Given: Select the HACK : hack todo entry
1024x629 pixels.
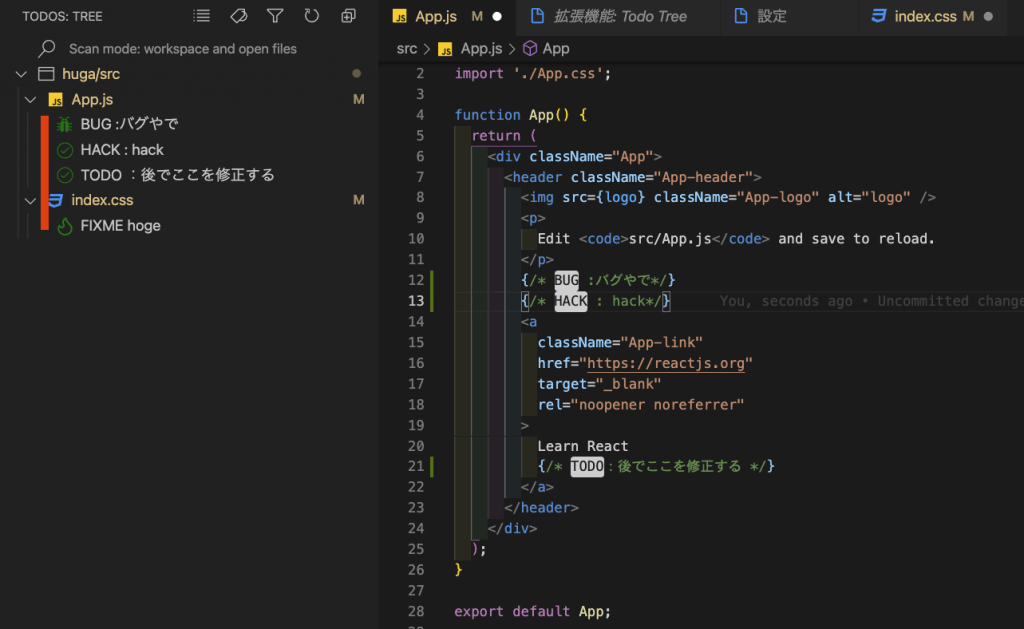Looking at the screenshot, I should point(121,150).
